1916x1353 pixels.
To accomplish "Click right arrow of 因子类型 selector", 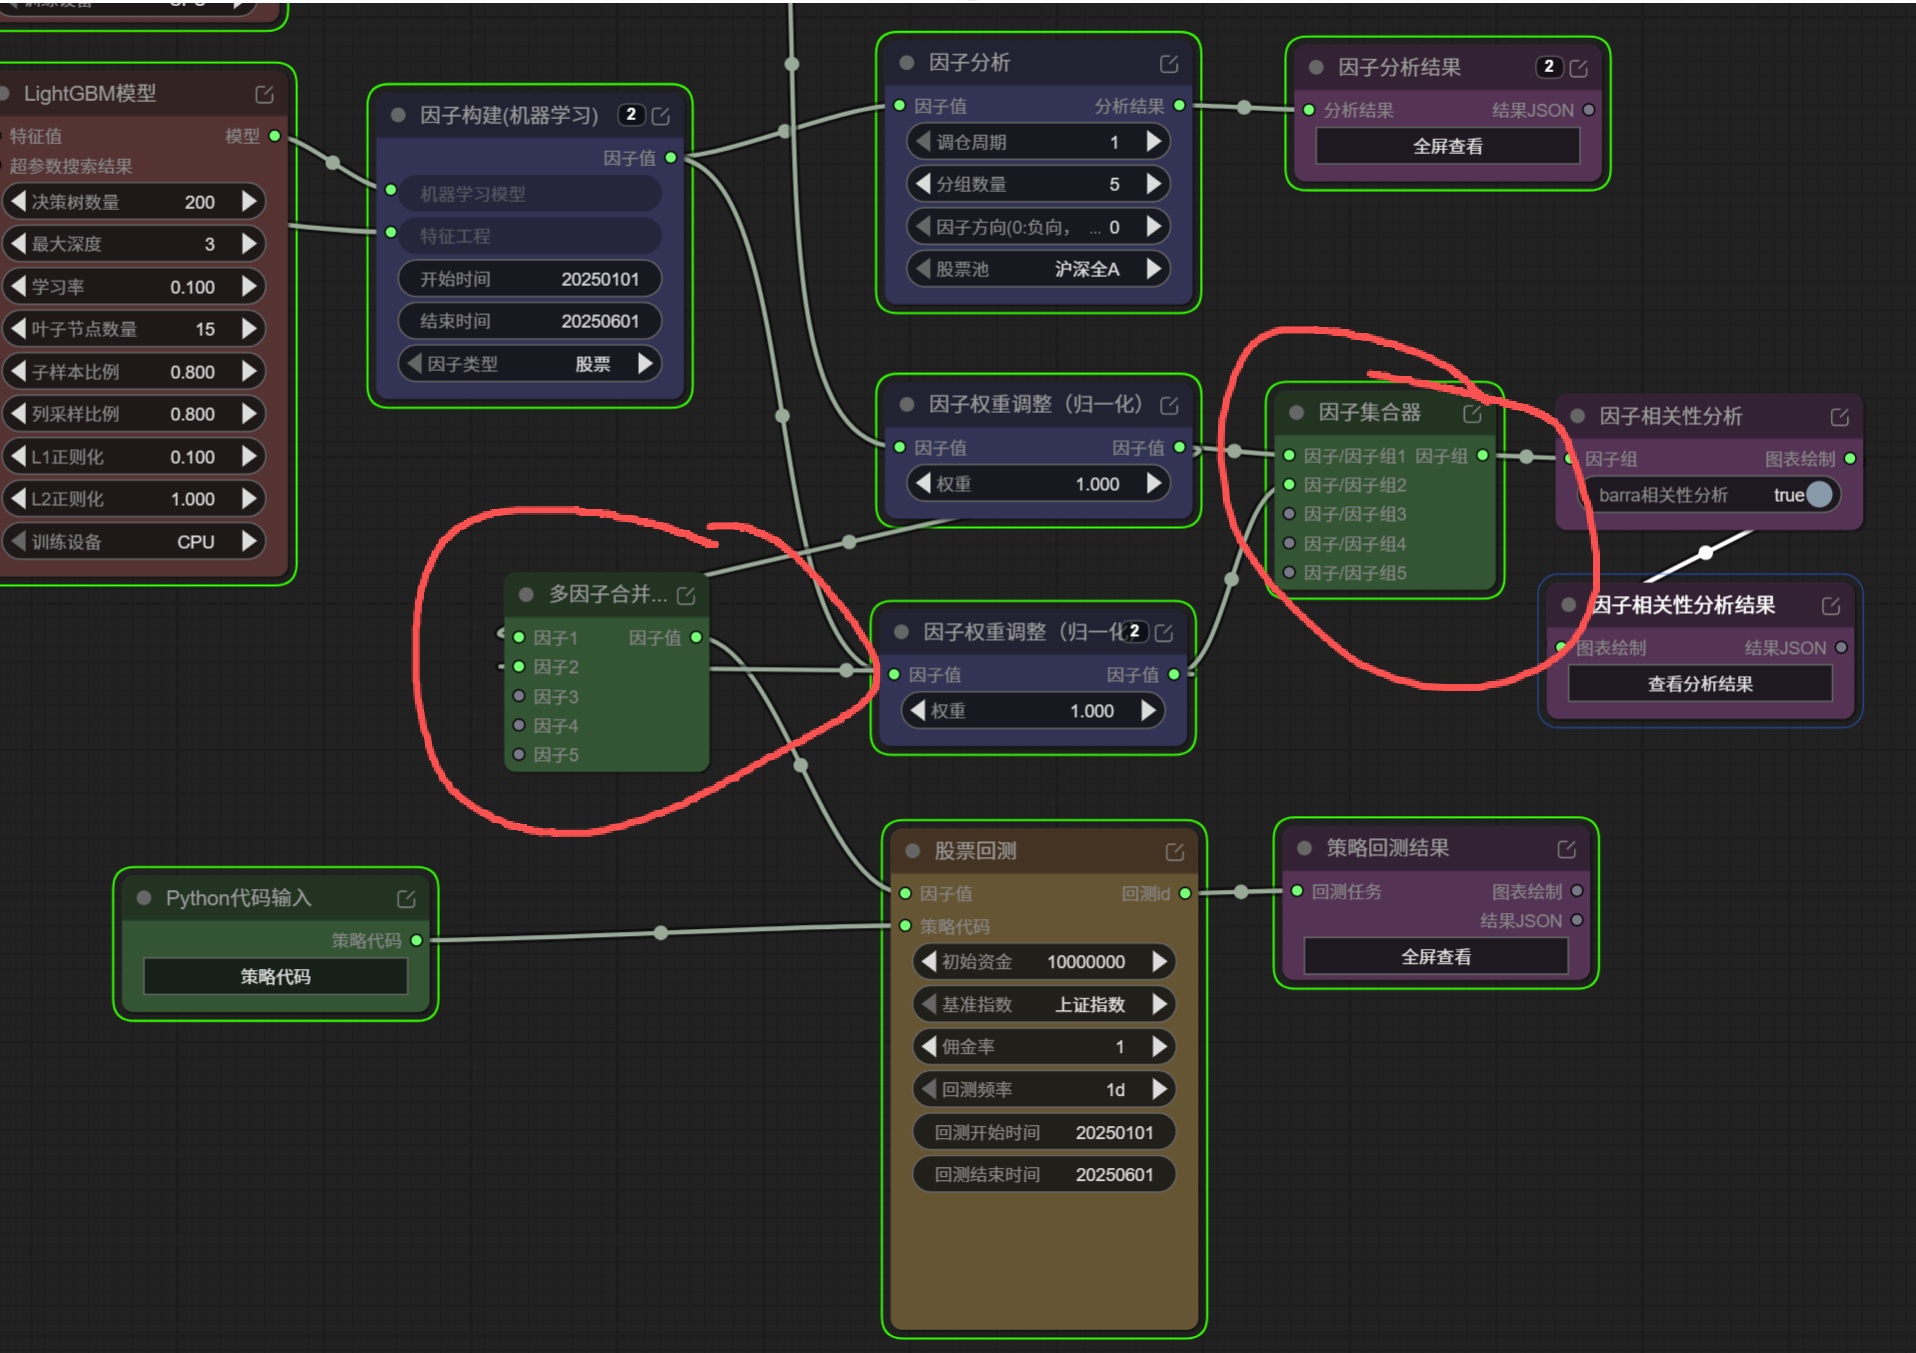I will click(x=646, y=364).
